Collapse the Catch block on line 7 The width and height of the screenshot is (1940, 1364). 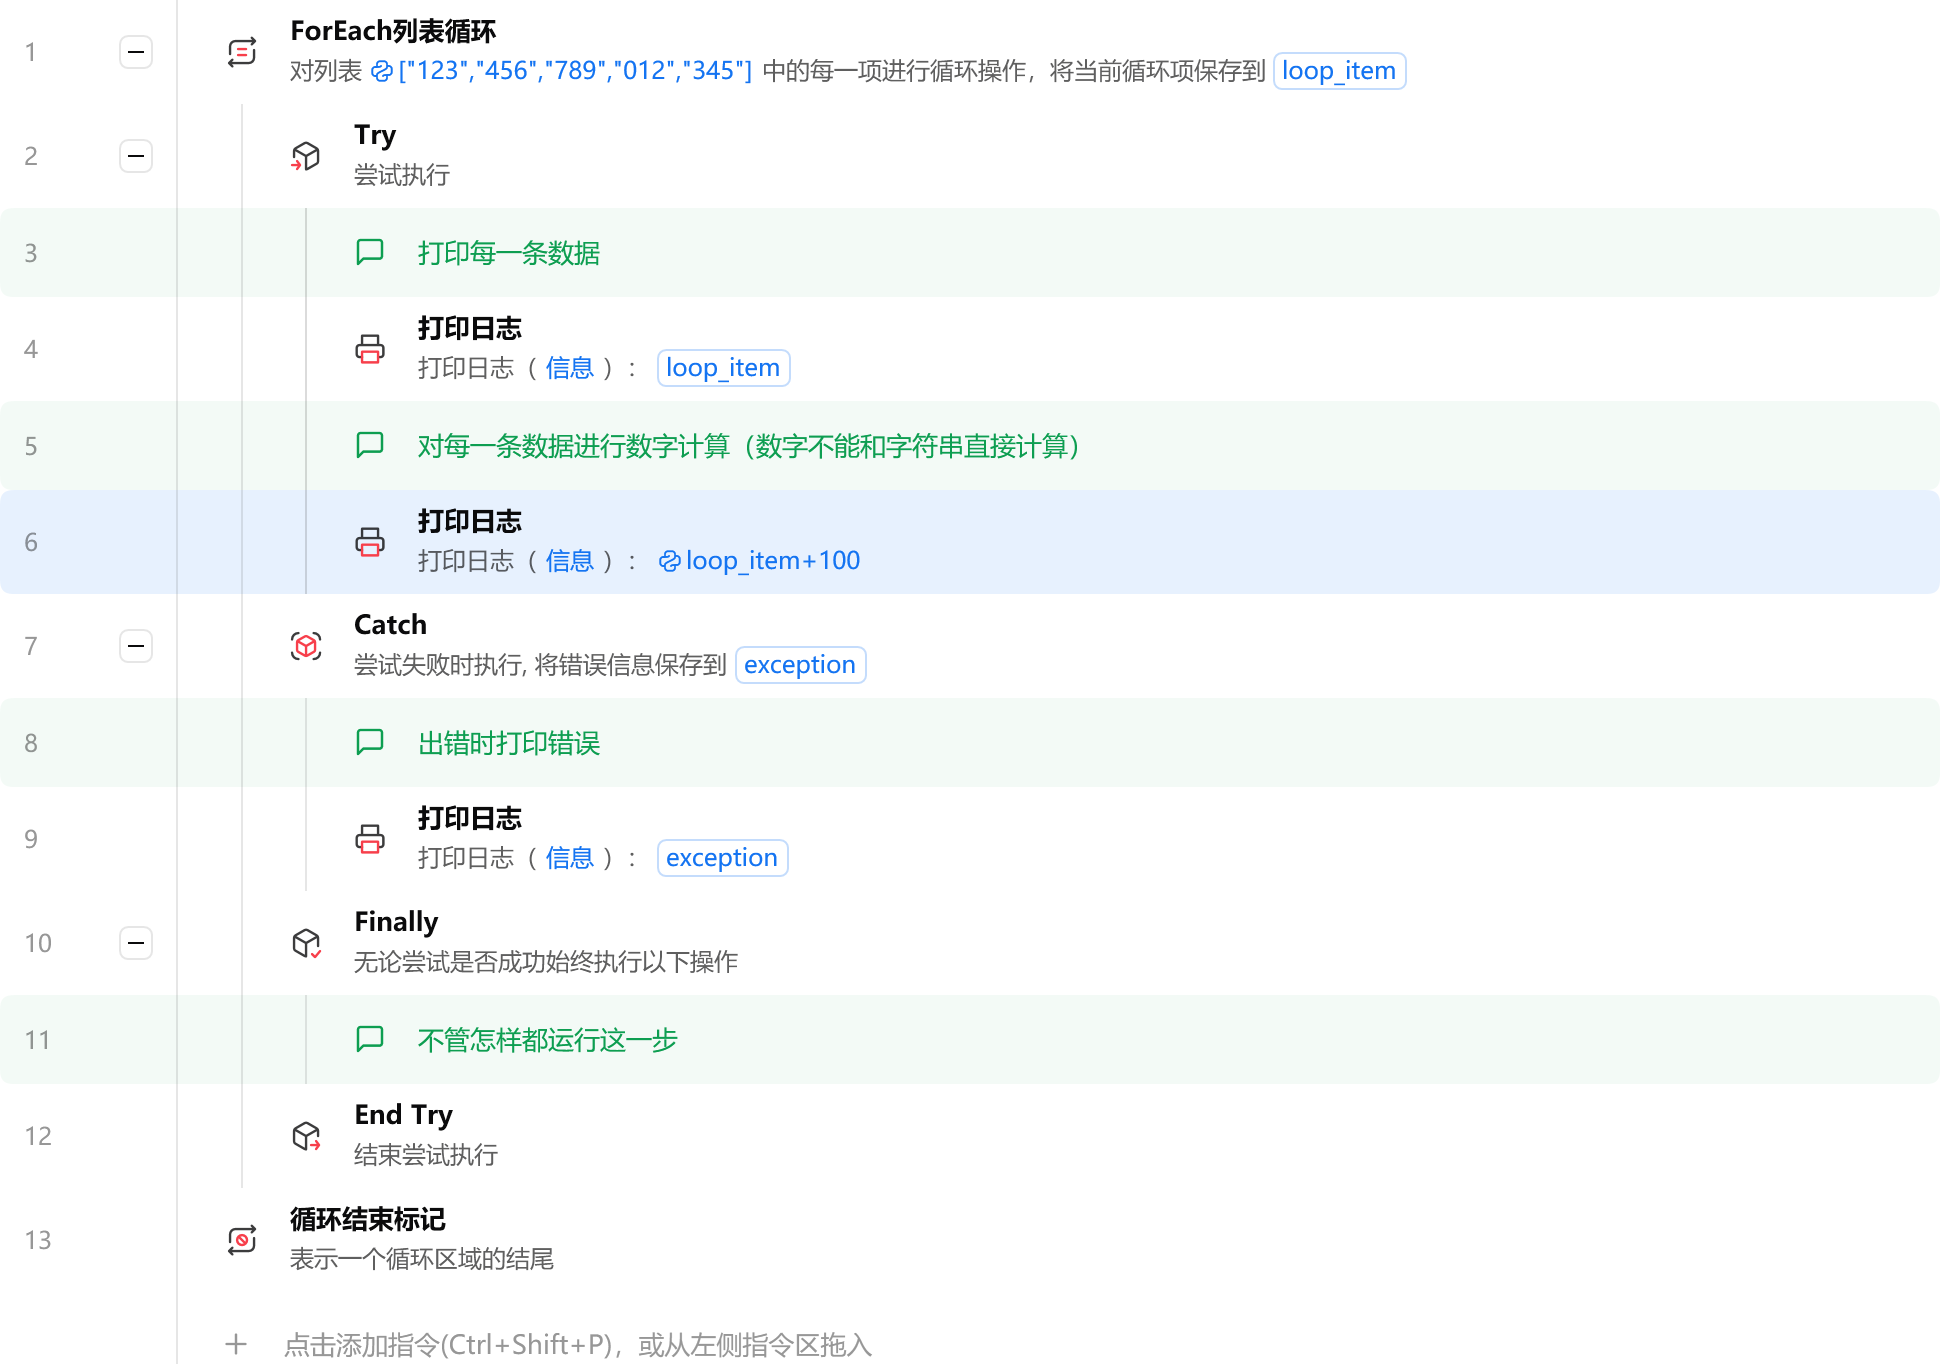tap(136, 646)
